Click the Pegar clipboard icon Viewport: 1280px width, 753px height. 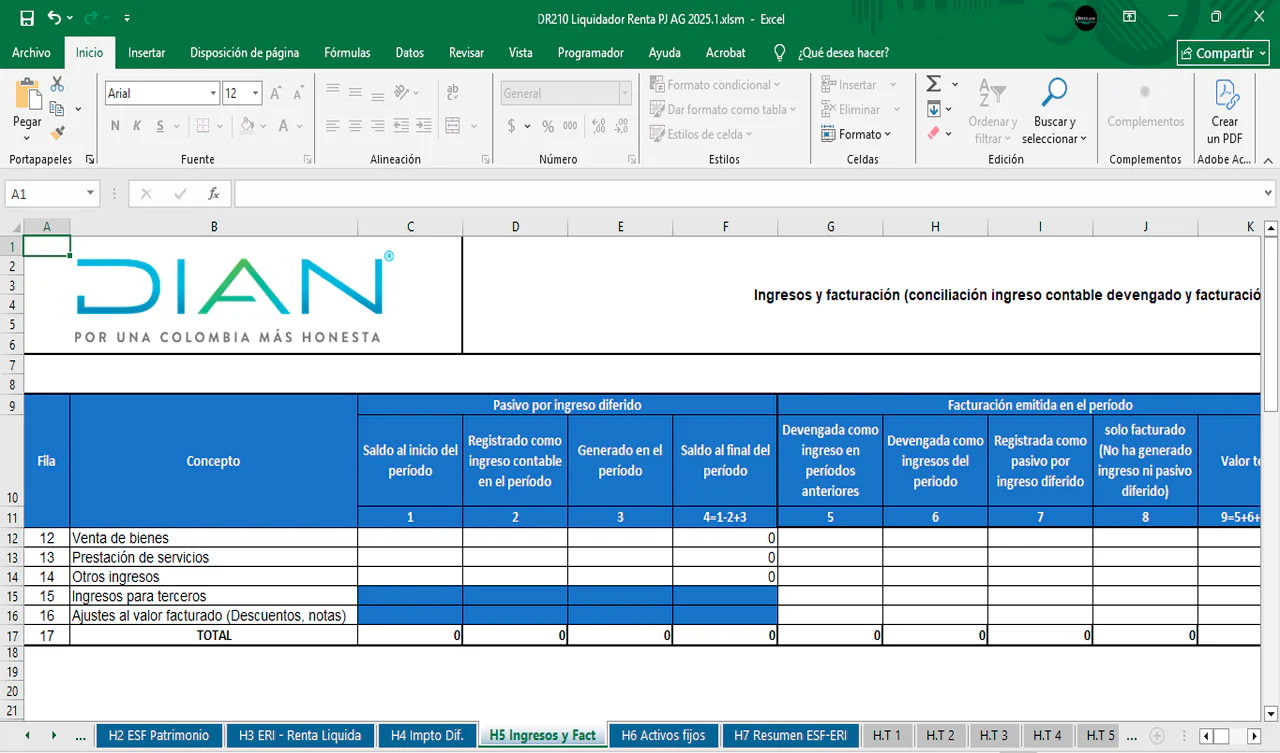click(27, 96)
